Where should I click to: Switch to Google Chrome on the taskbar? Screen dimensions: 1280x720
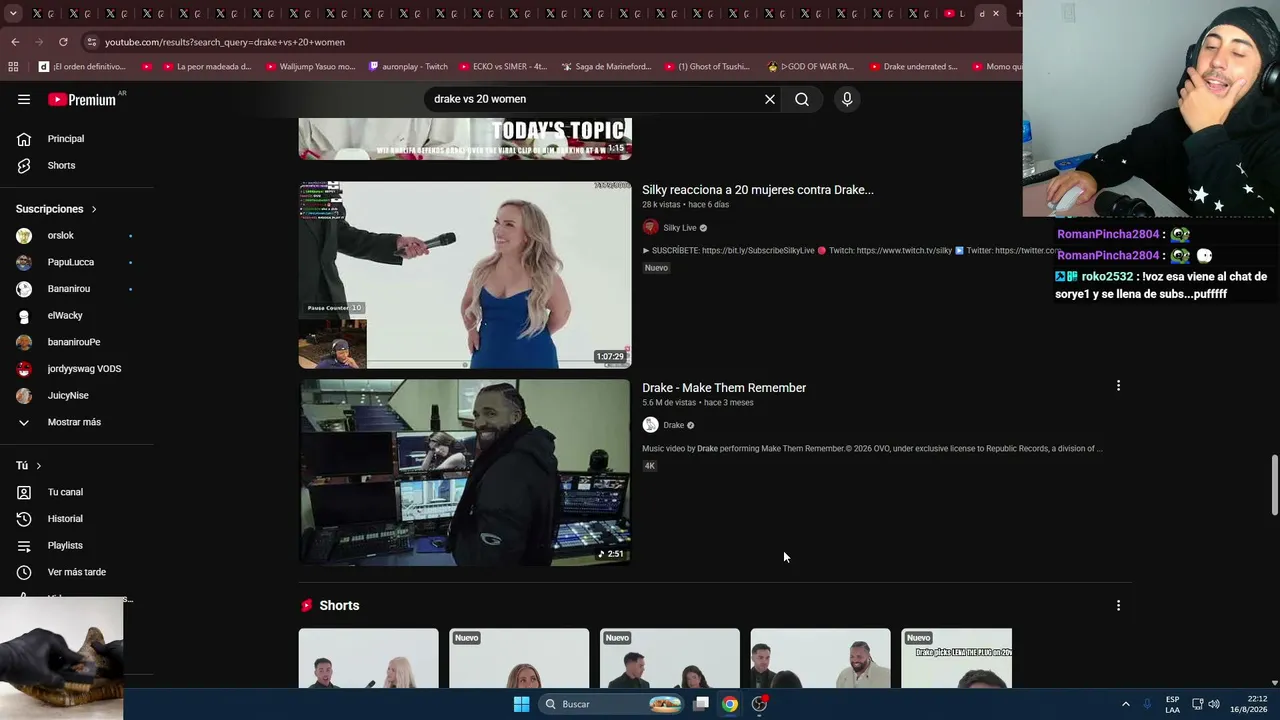coord(730,704)
